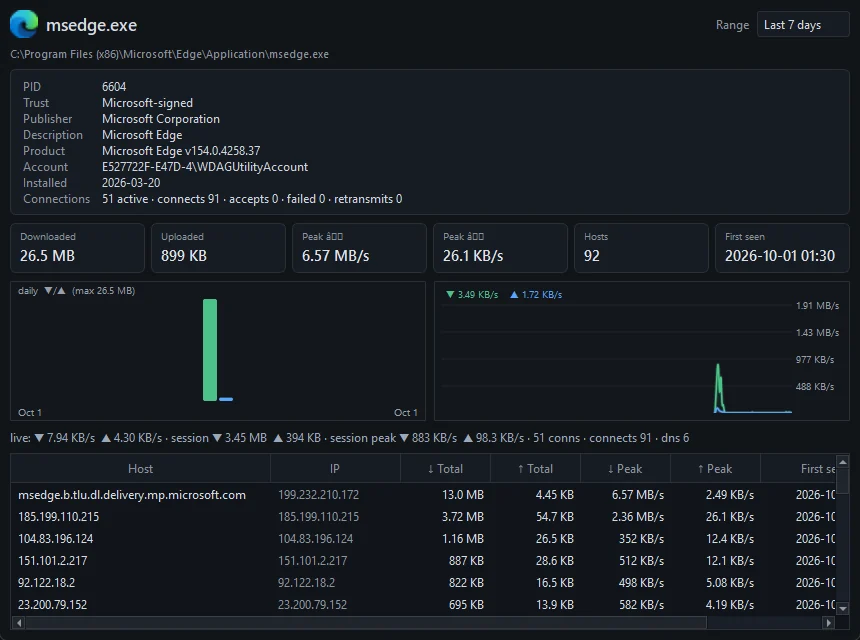Click the green 3.49 KB/s download legend

click(472, 294)
